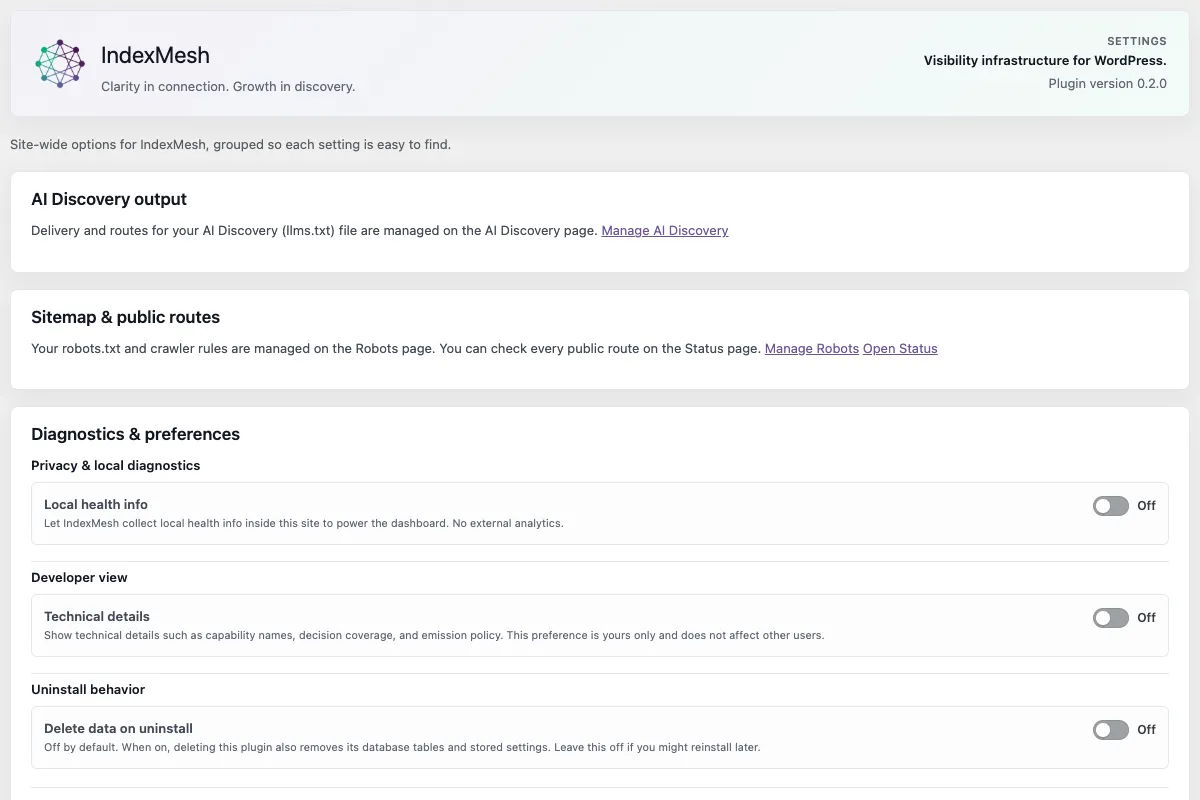1200x800 pixels.
Task: Toggle Delete data on uninstall
Action: pos(1110,730)
